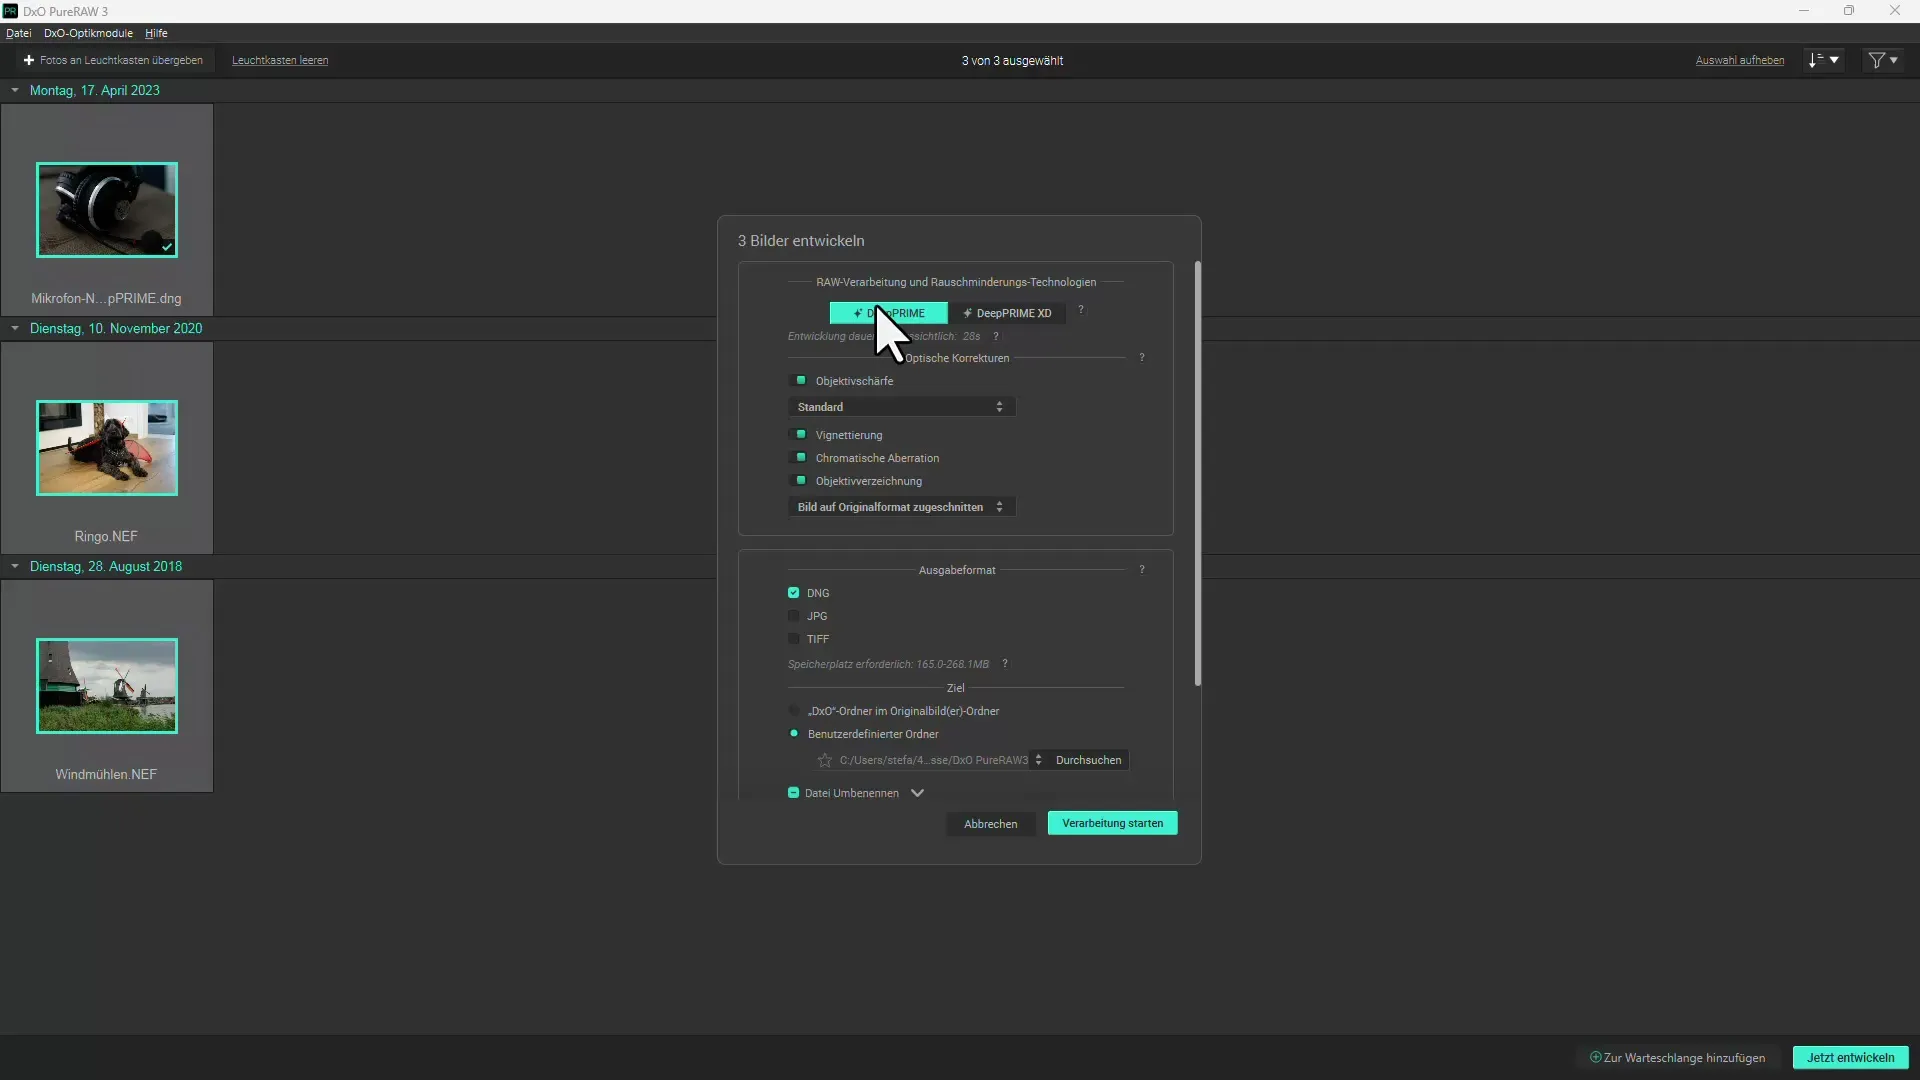Click Leuchtkasten leeren link
Viewport: 1920px width, 1080px height.
pyautogui.click(x=280, y=61)
